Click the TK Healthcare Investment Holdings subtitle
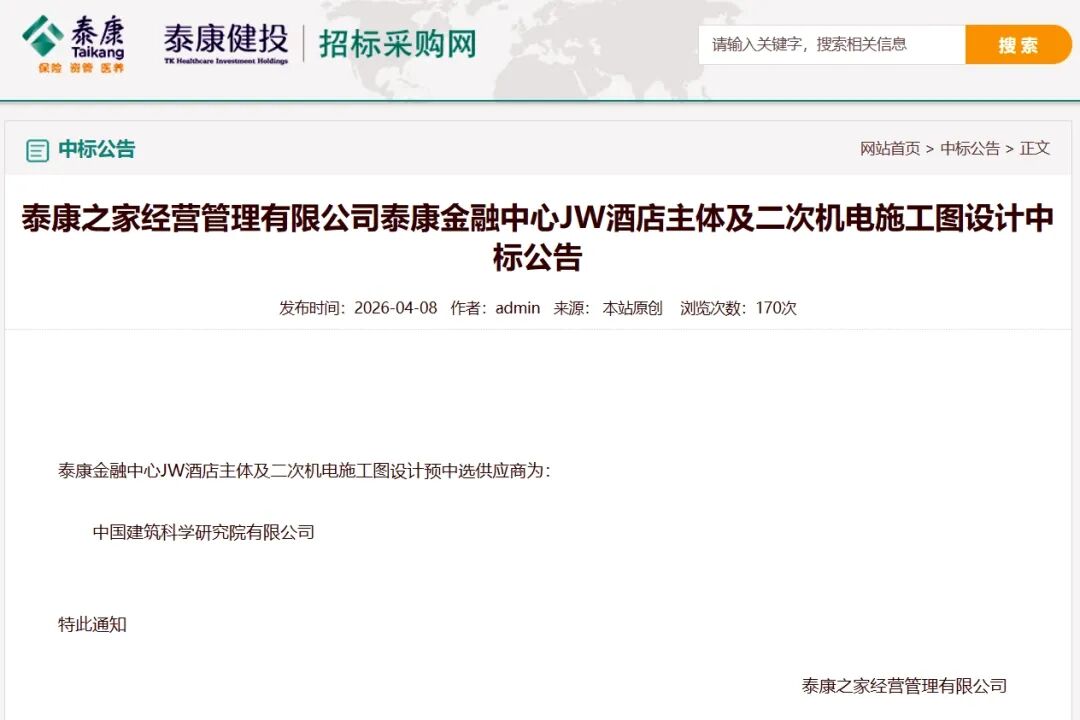 point(226,62)
